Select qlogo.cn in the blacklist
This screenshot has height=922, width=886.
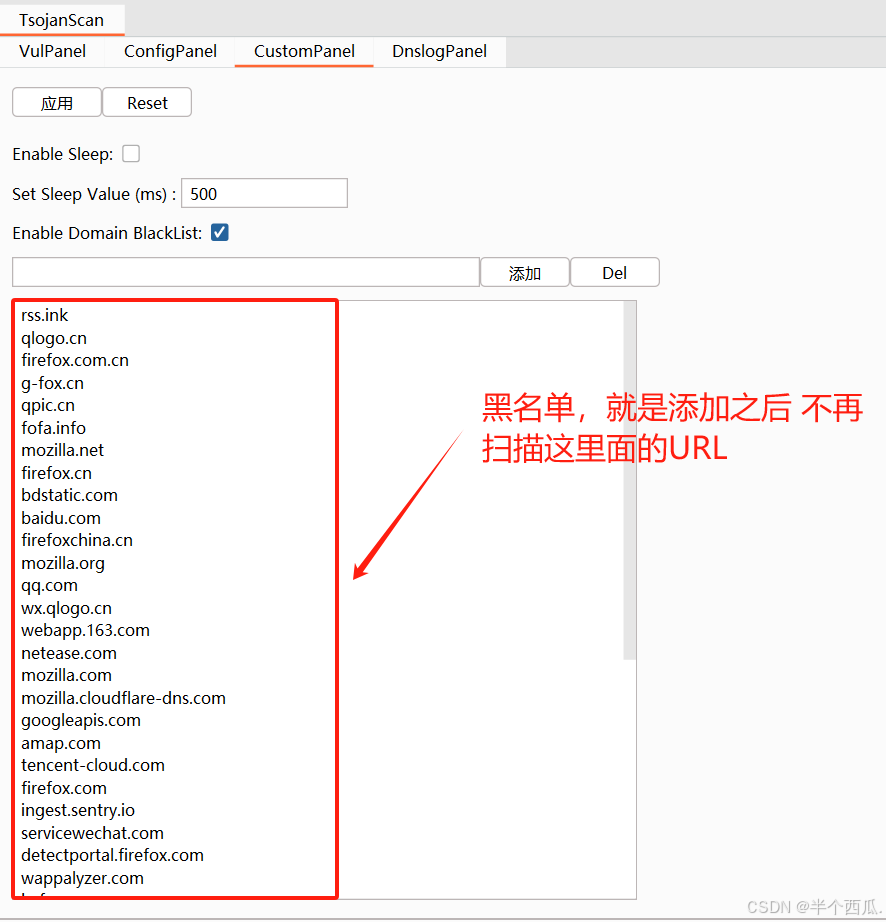click(54, 338)
